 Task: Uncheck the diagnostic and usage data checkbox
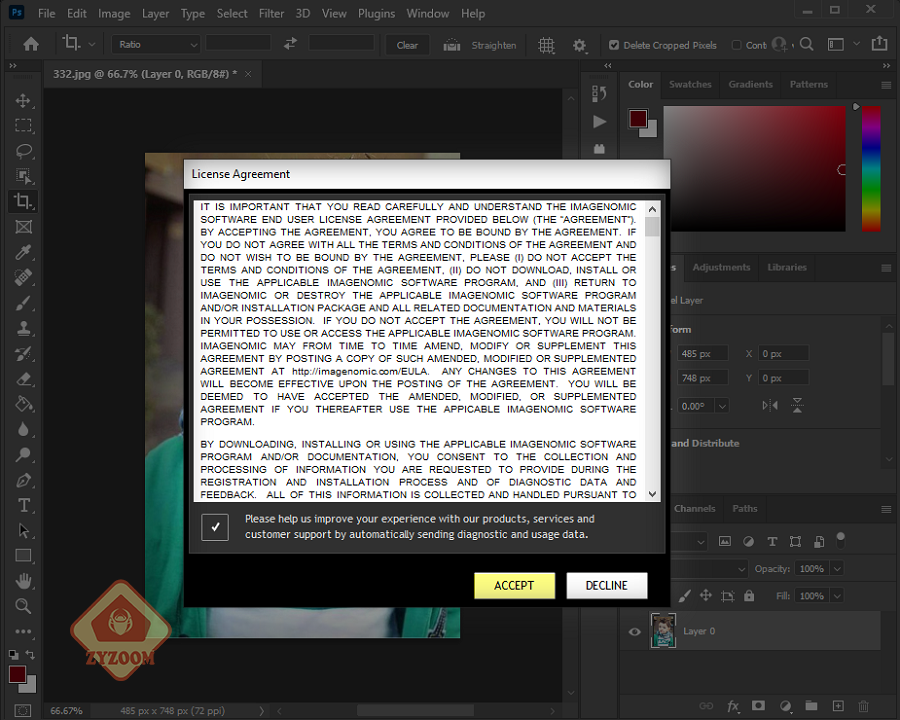215,527
